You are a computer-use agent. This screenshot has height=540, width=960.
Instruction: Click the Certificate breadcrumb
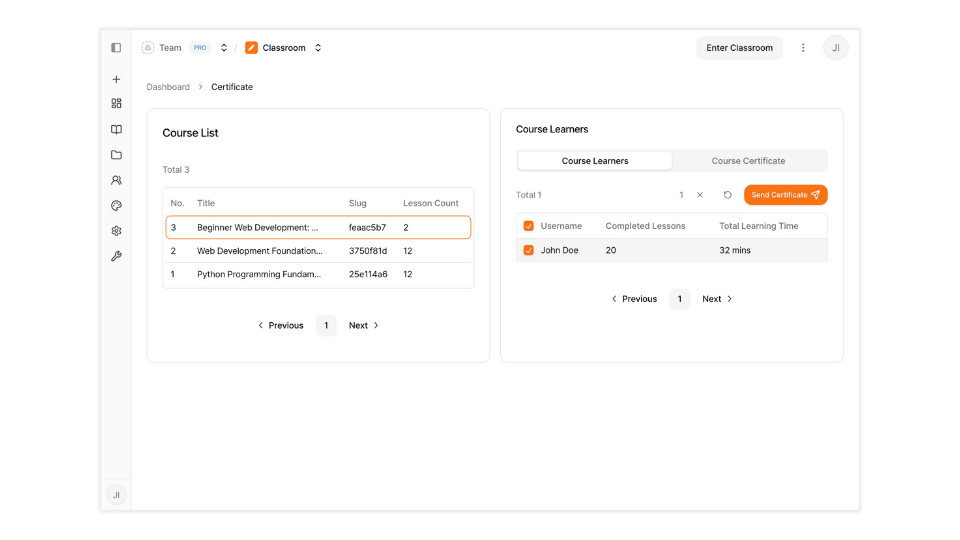231,87
